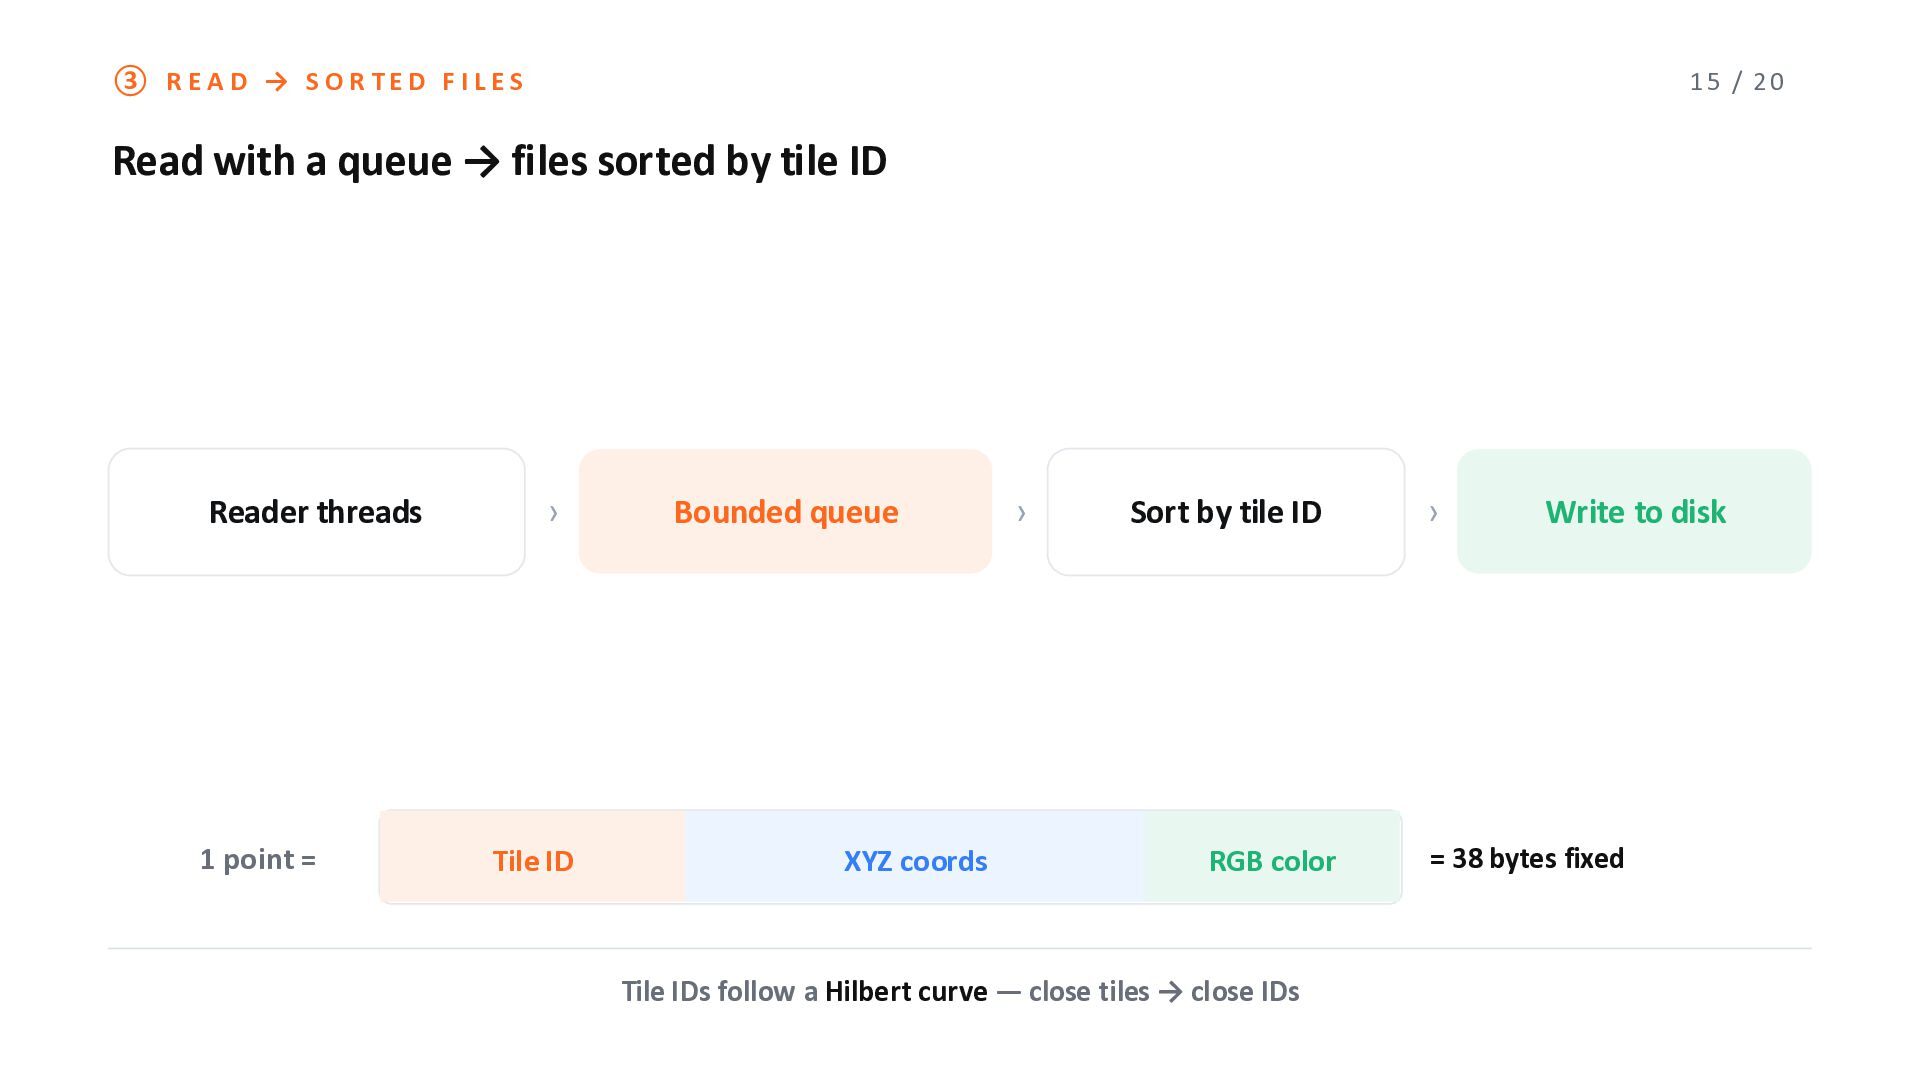1920x1080 pixels.
Task: Click the blue XYZ coords segment
Action: click(x=914, y=858)
